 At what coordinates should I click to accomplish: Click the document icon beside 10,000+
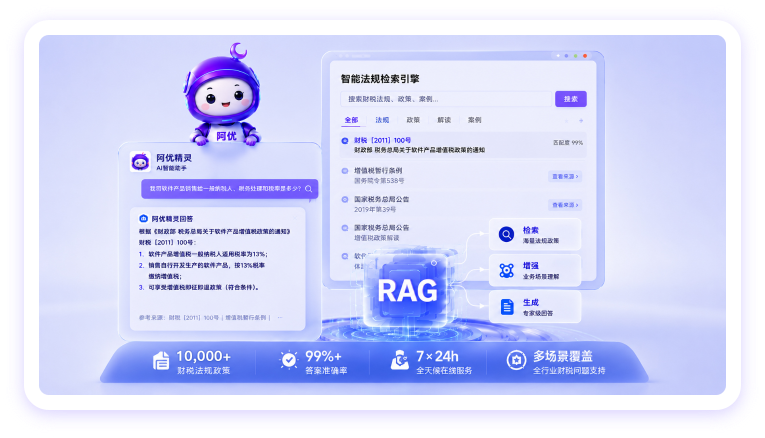pos(161,361)
